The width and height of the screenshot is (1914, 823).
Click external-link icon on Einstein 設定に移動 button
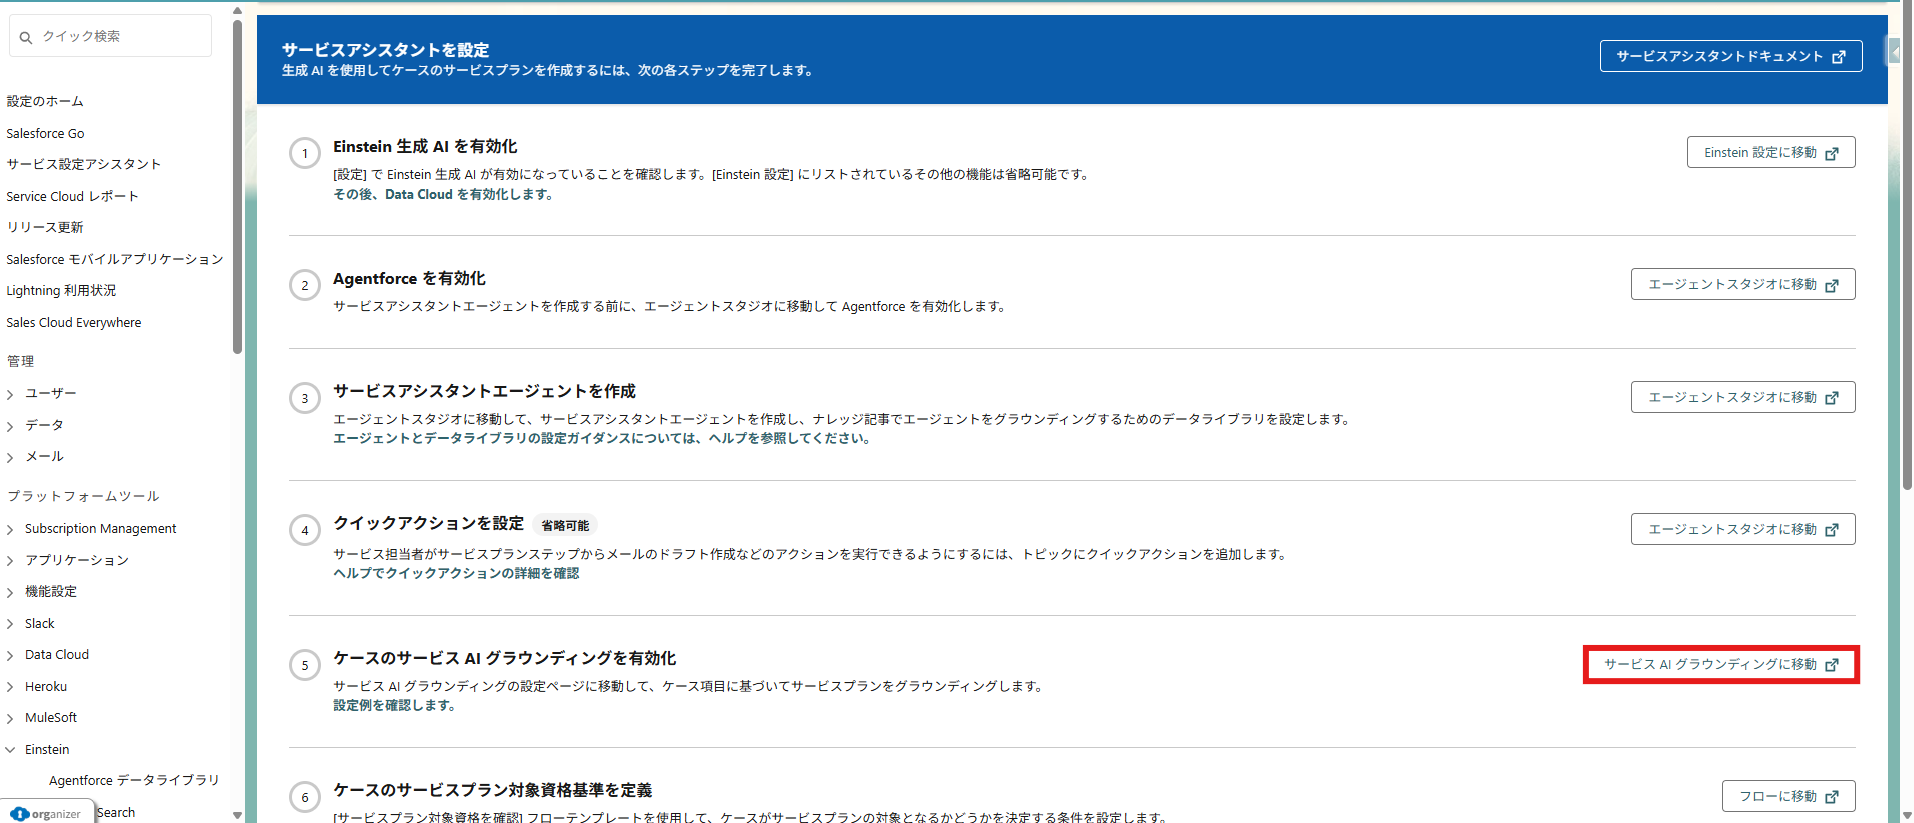click(x=1832, y=153)
